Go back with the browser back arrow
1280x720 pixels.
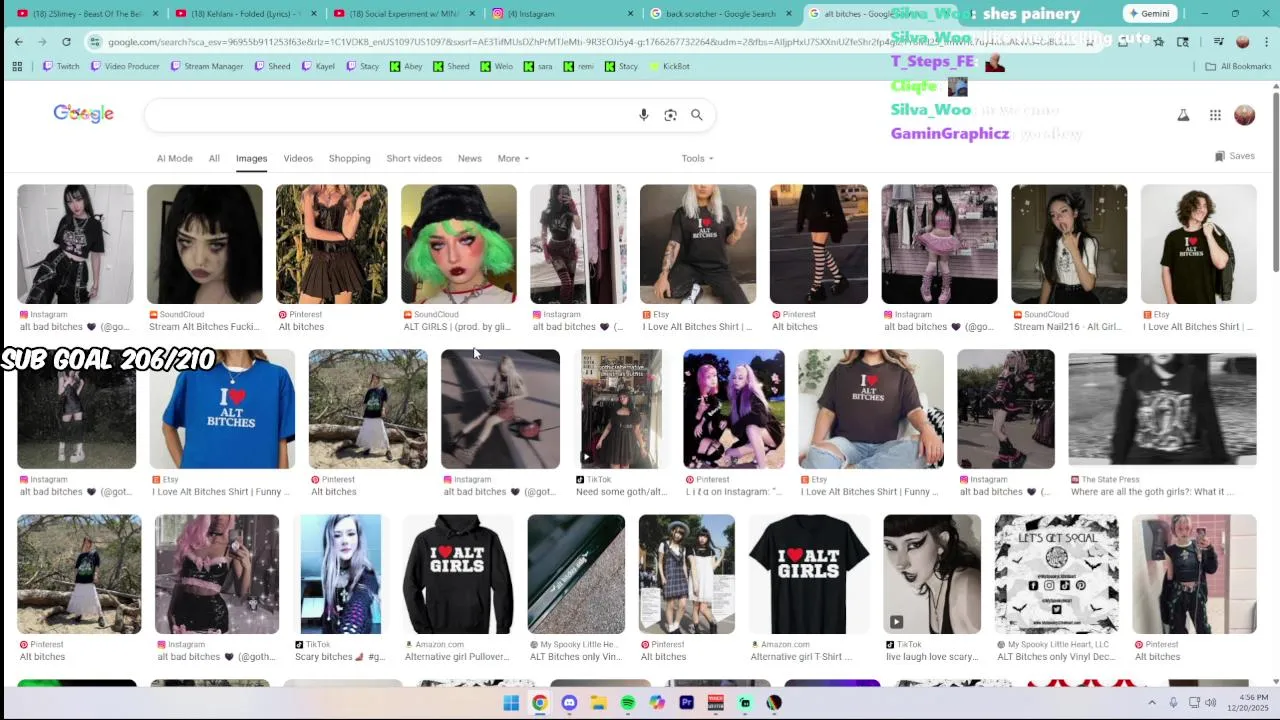coord(19,41)
